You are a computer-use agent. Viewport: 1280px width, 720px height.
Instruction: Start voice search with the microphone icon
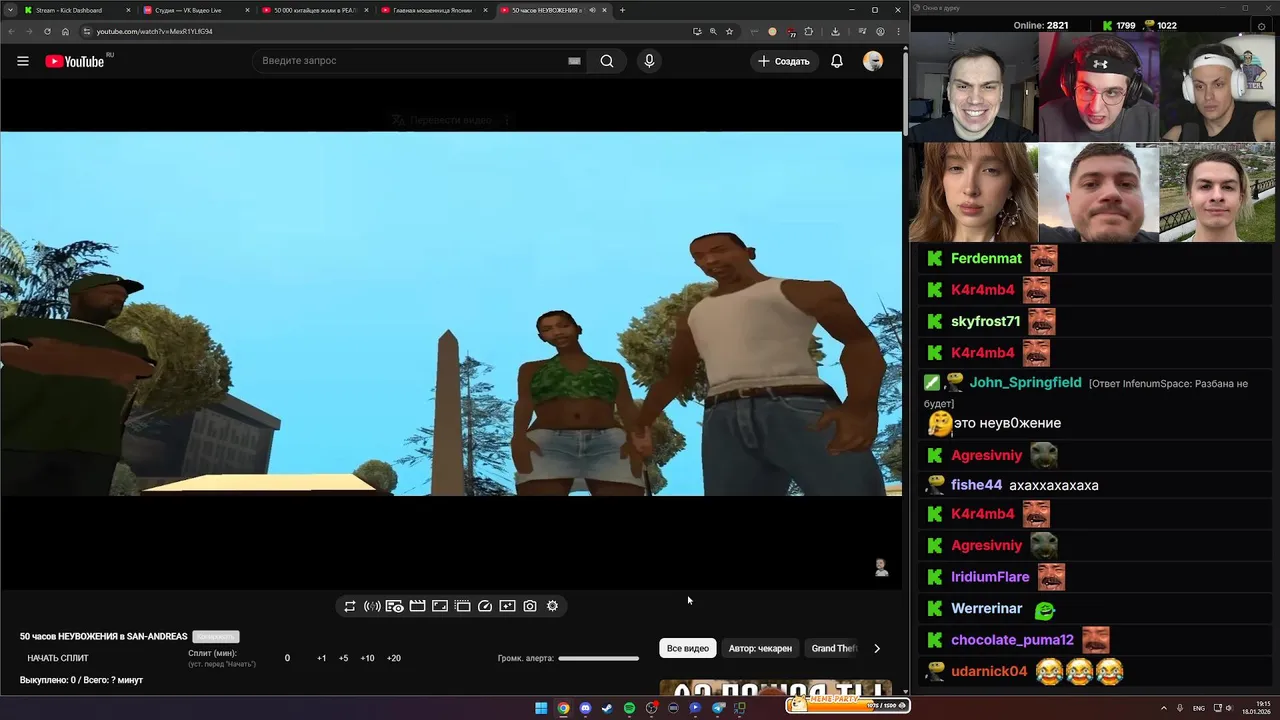click(649, 61)
